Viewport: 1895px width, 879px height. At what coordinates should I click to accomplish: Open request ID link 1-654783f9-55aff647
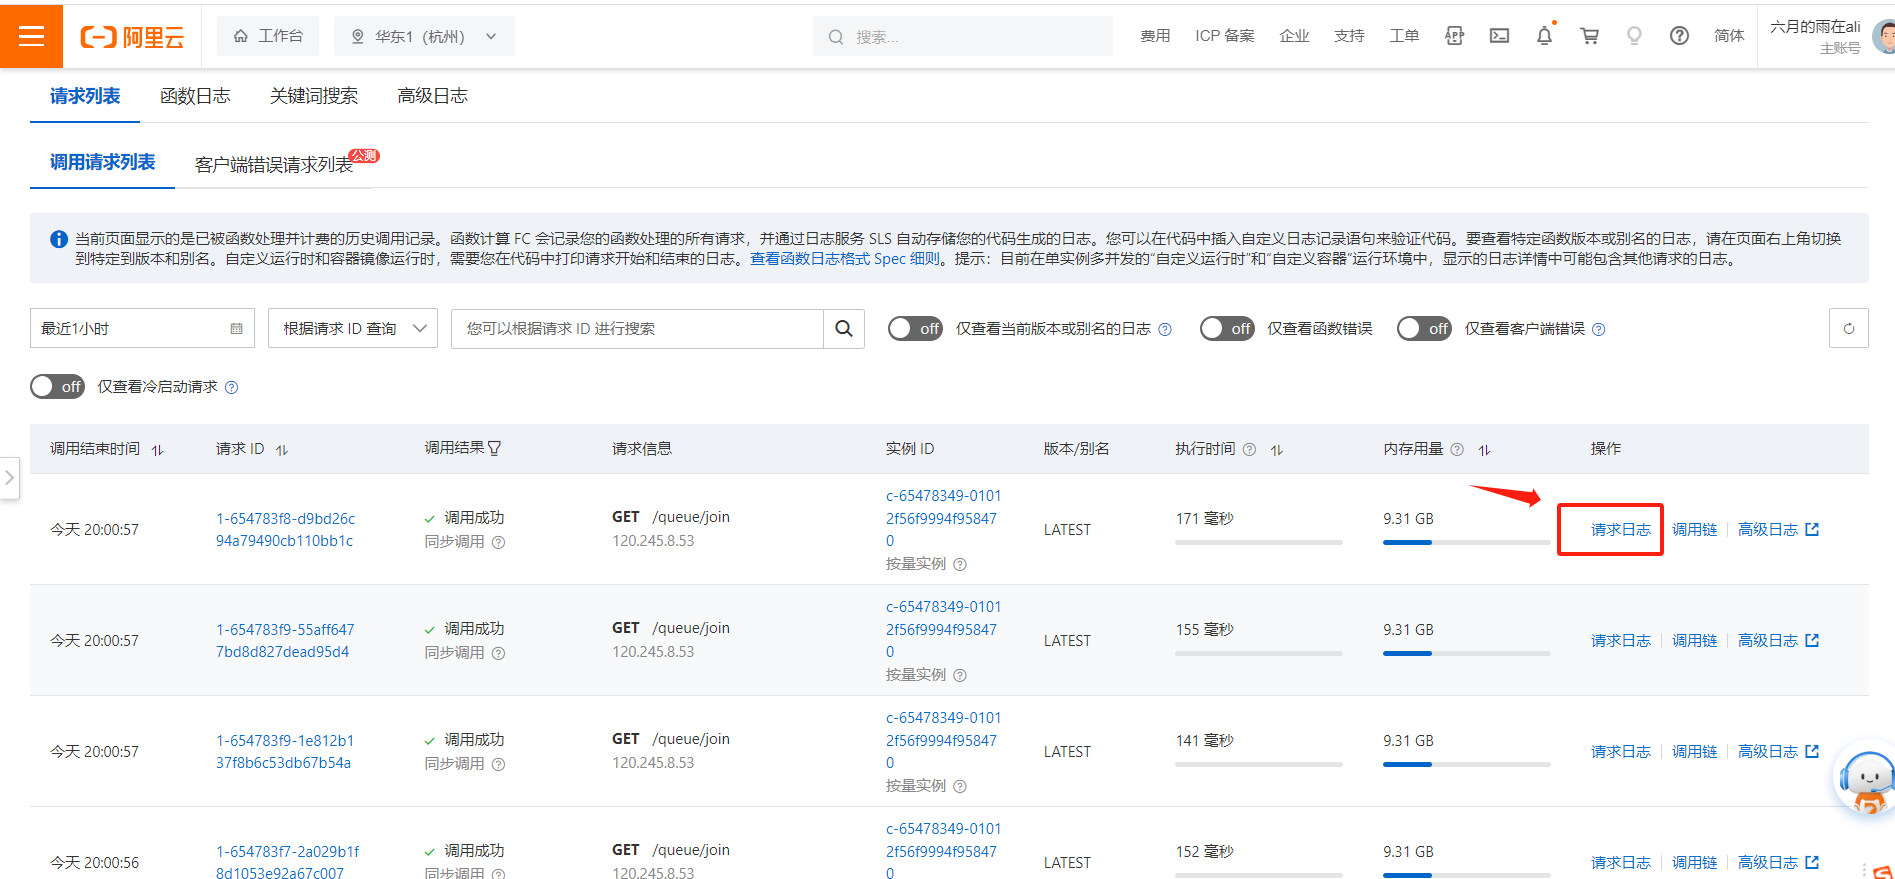[x=285, y=641]
